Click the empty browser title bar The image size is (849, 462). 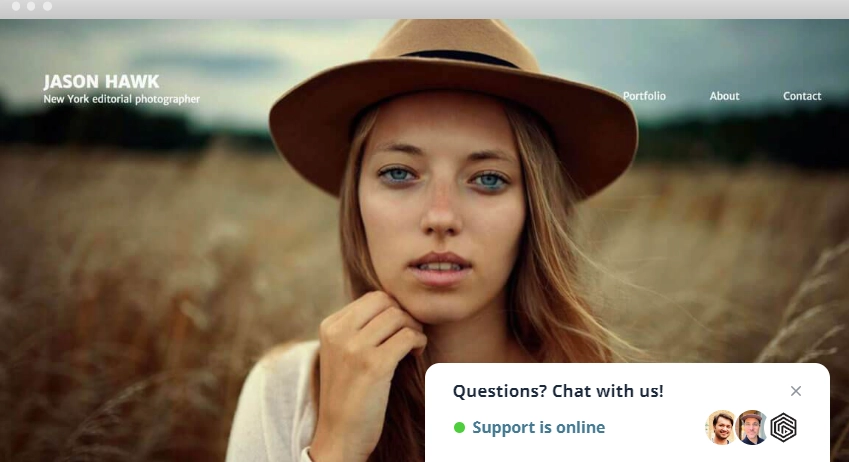pyautogui.click(x=433, y=9)
